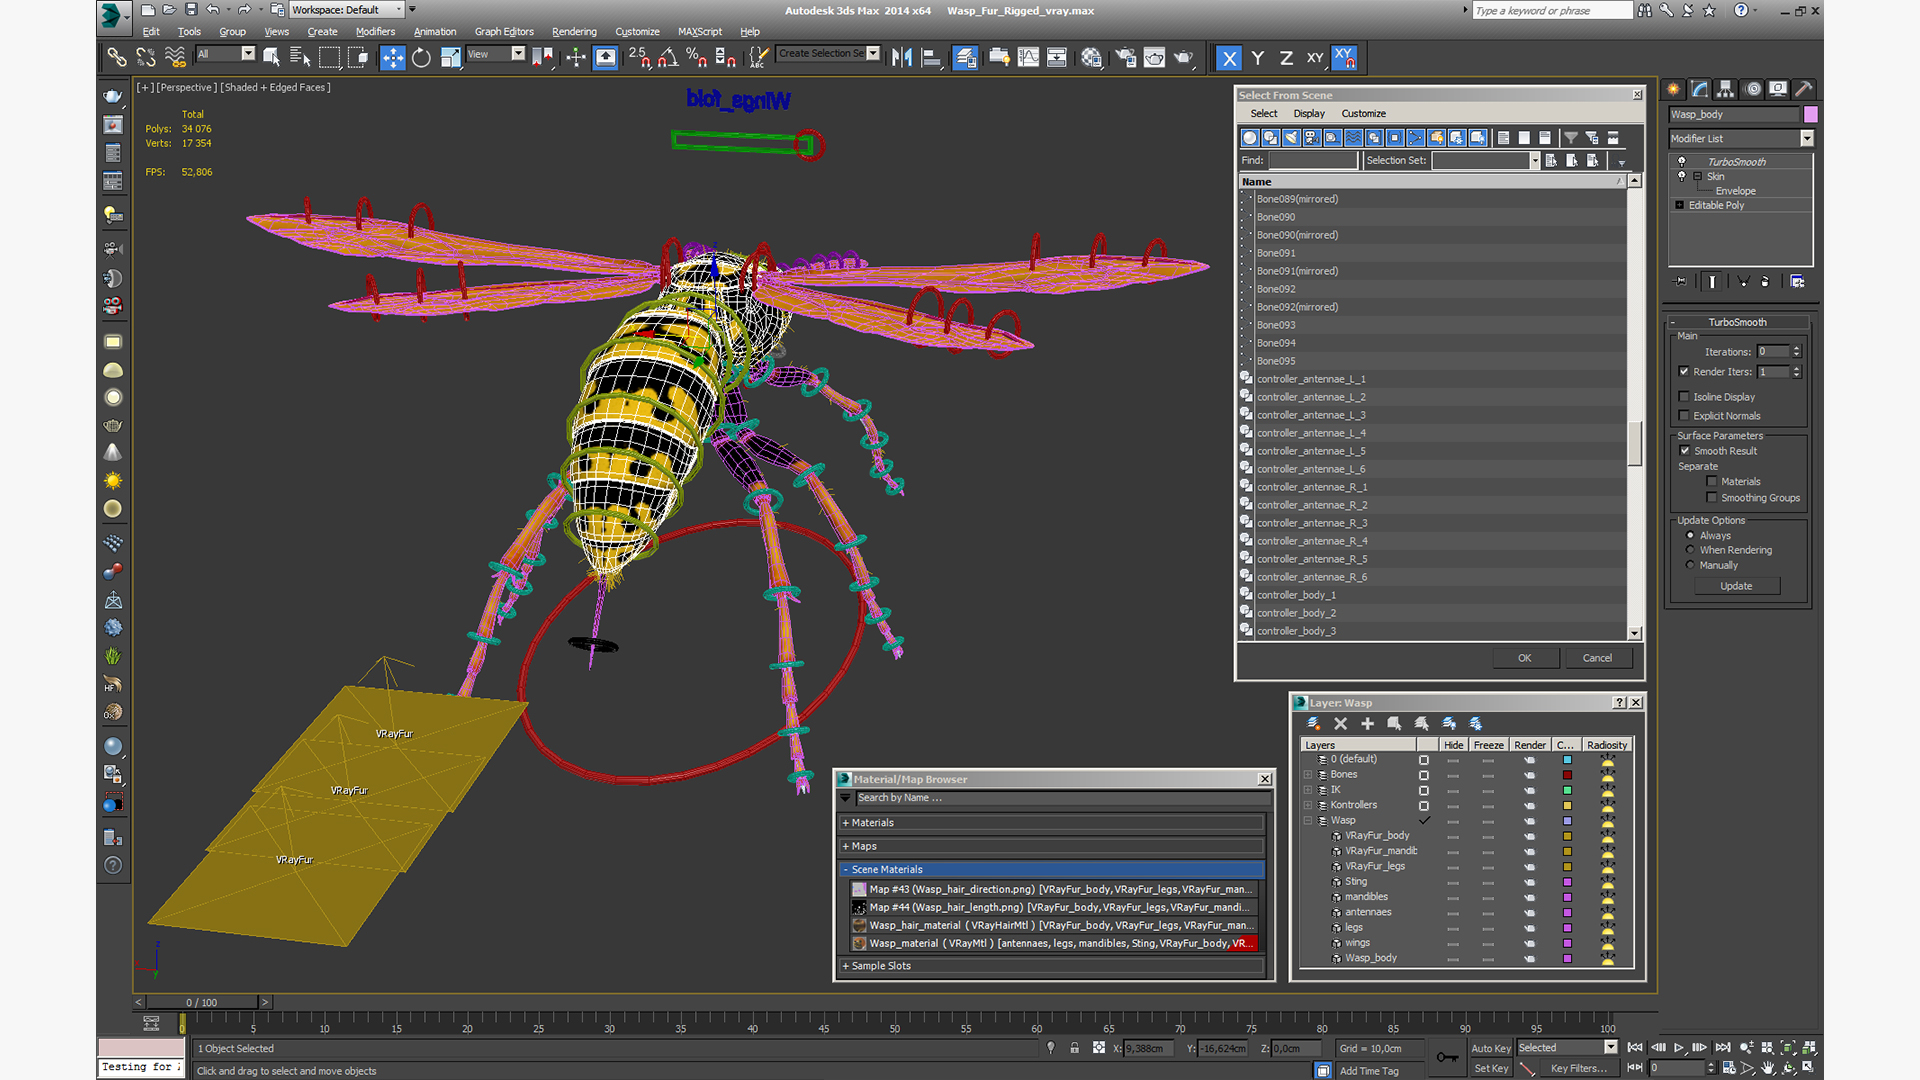Click Cancel in Select From Scene

click(1597, 658)
